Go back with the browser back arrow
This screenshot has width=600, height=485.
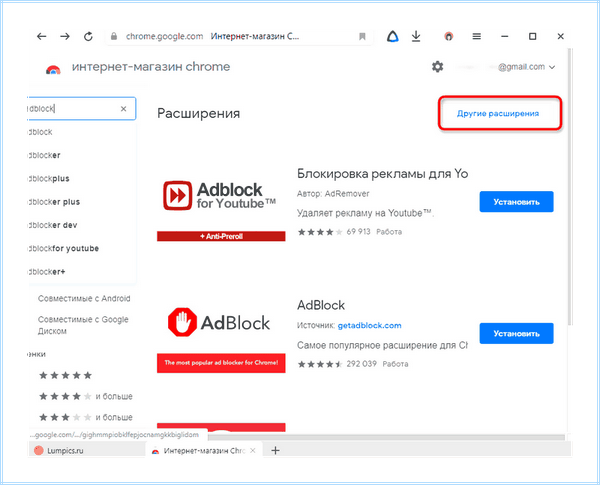pos(41,36)
